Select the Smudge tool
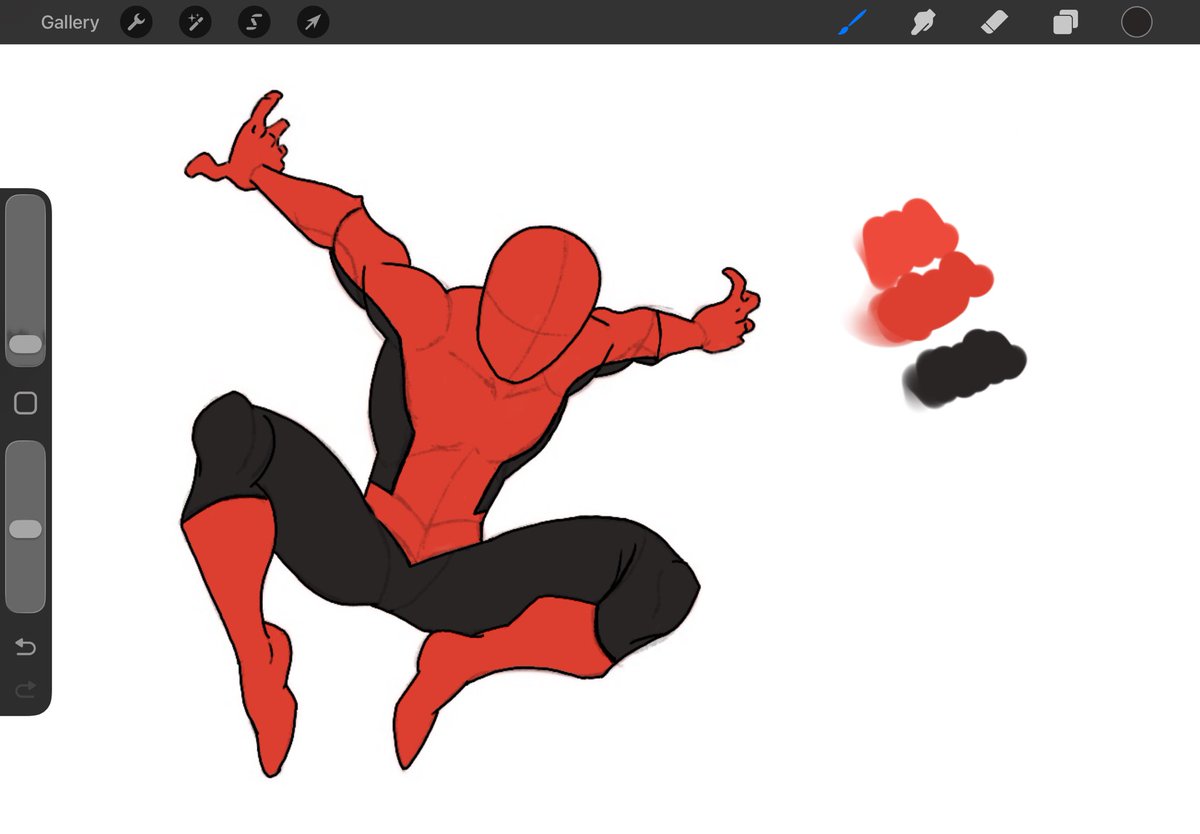Screen dimensions: 1200x834 pos(923,22)
